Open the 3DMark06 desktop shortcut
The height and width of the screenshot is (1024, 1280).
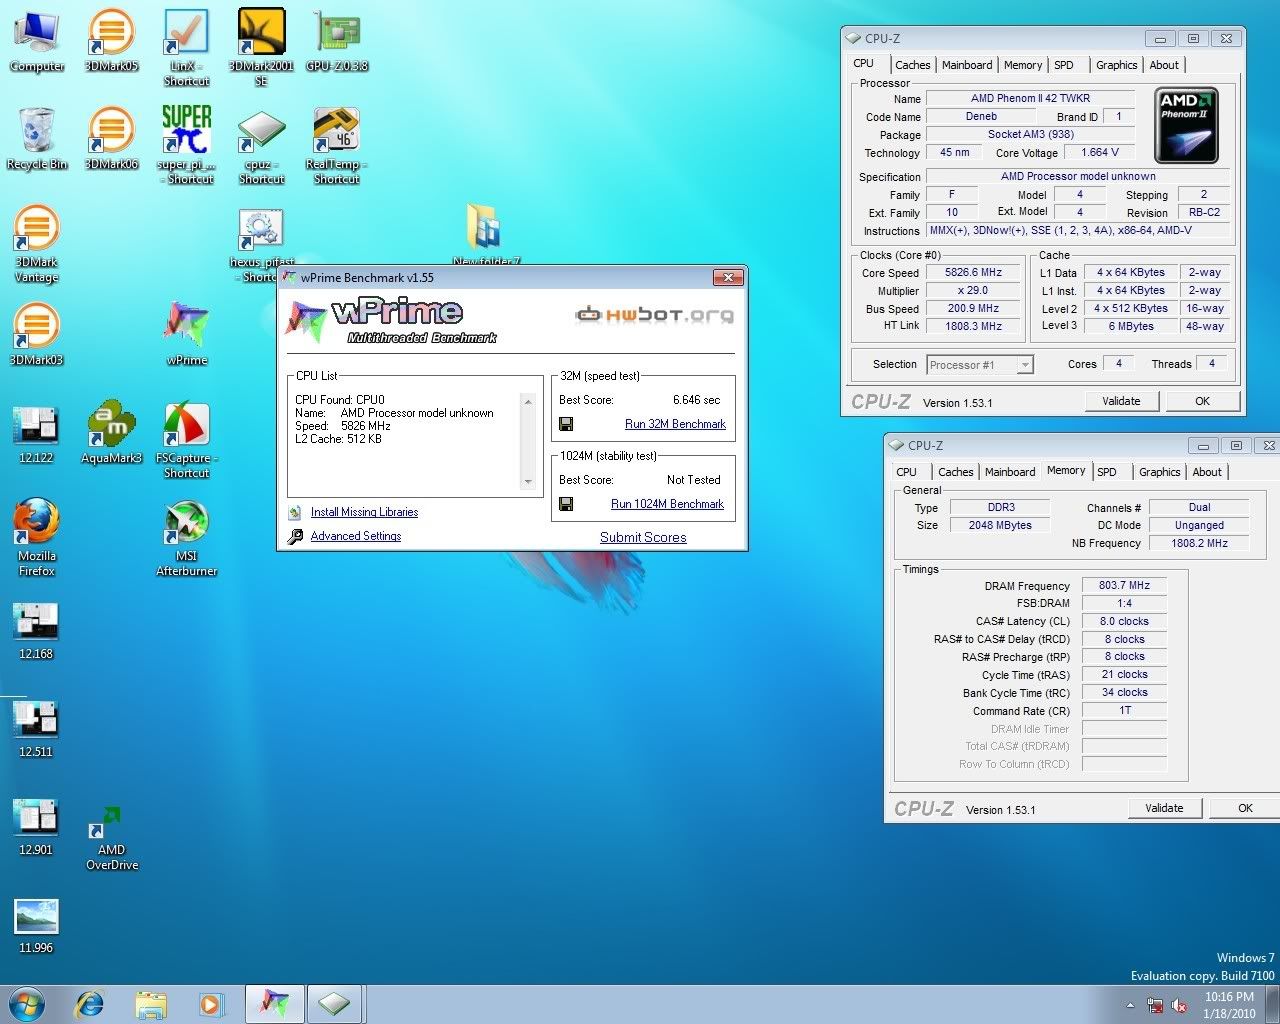tap(112, 139)
